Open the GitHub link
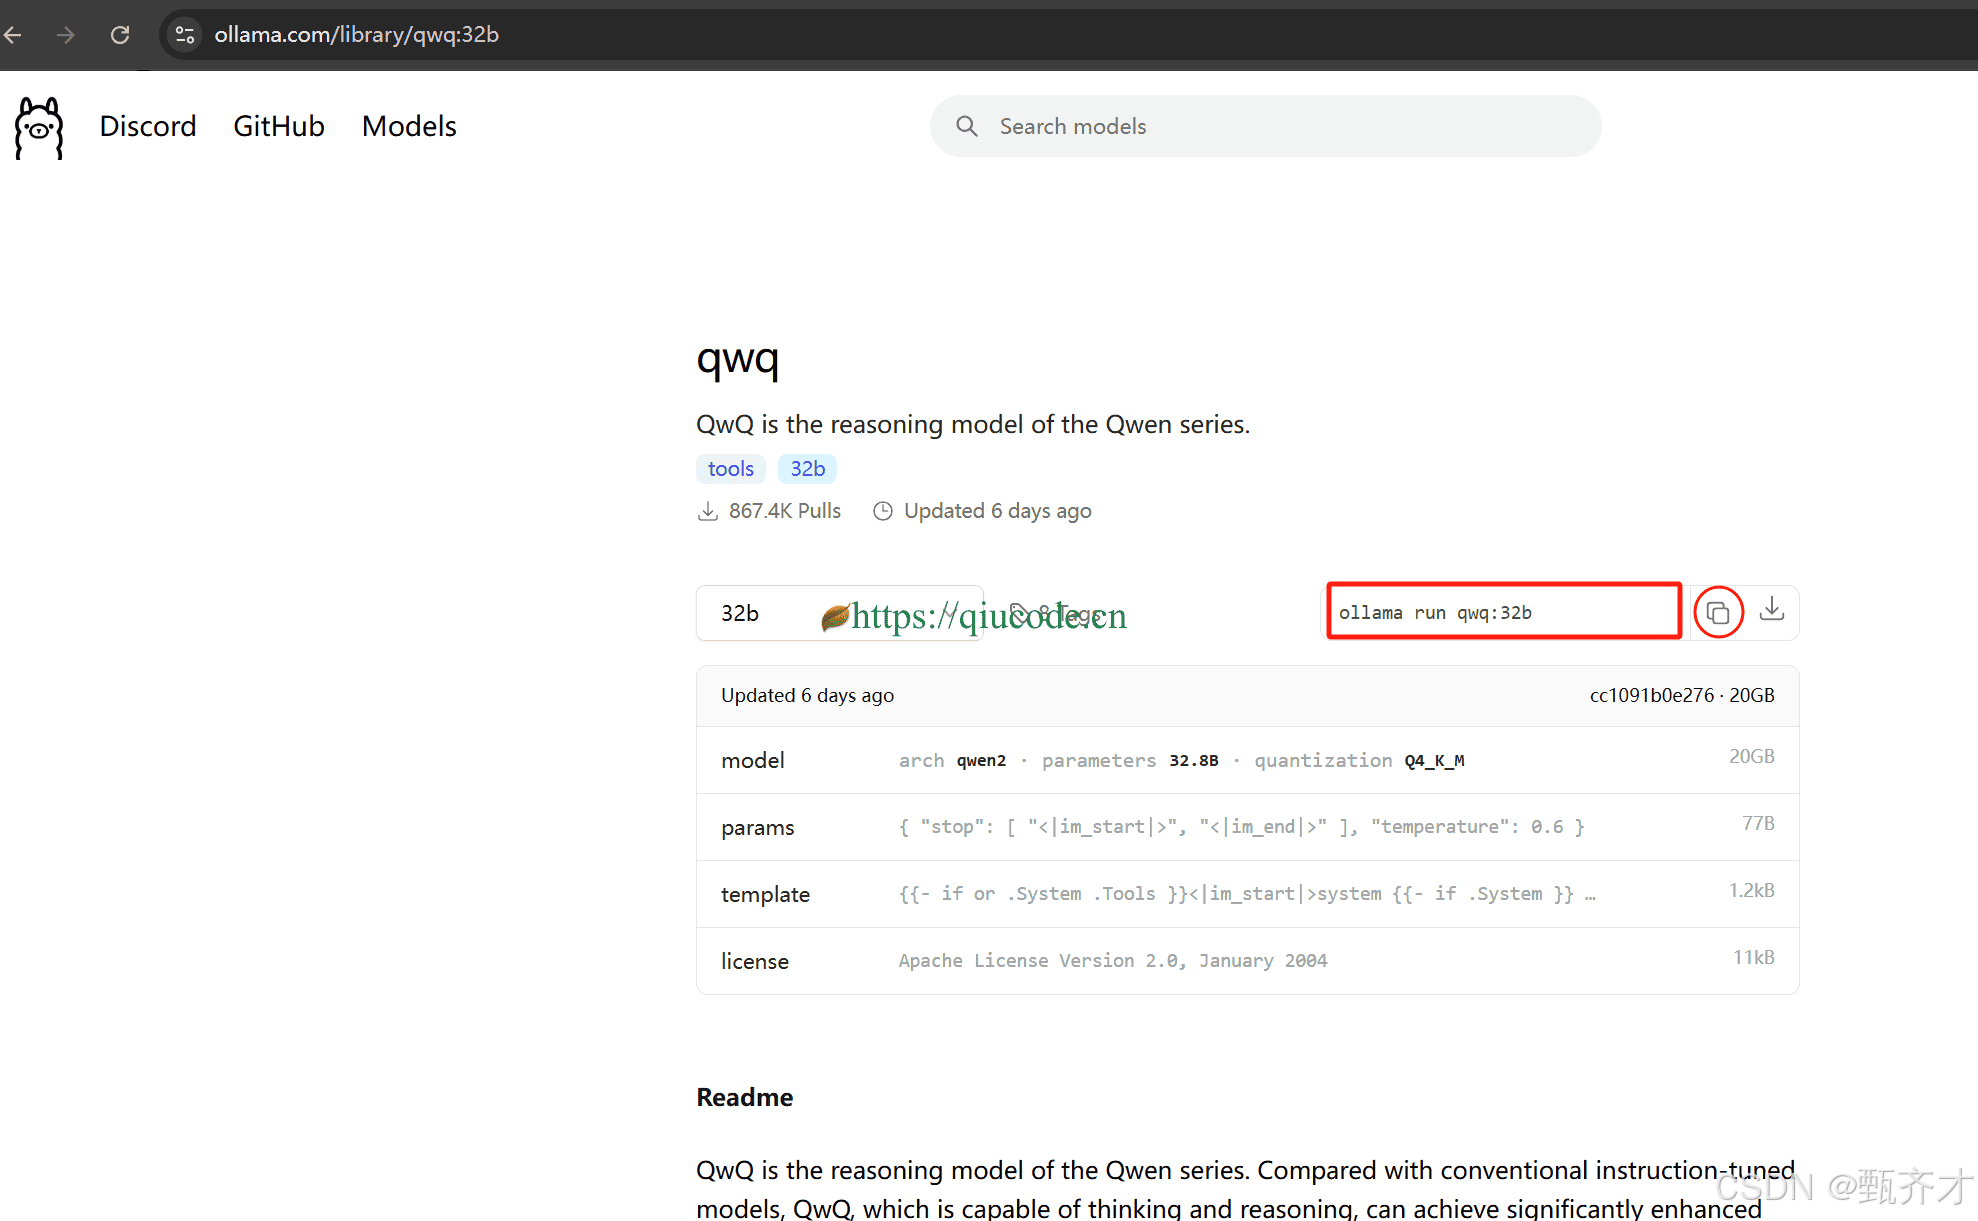This screenshot has height=1221, width=1978. (x=279, y=126)
